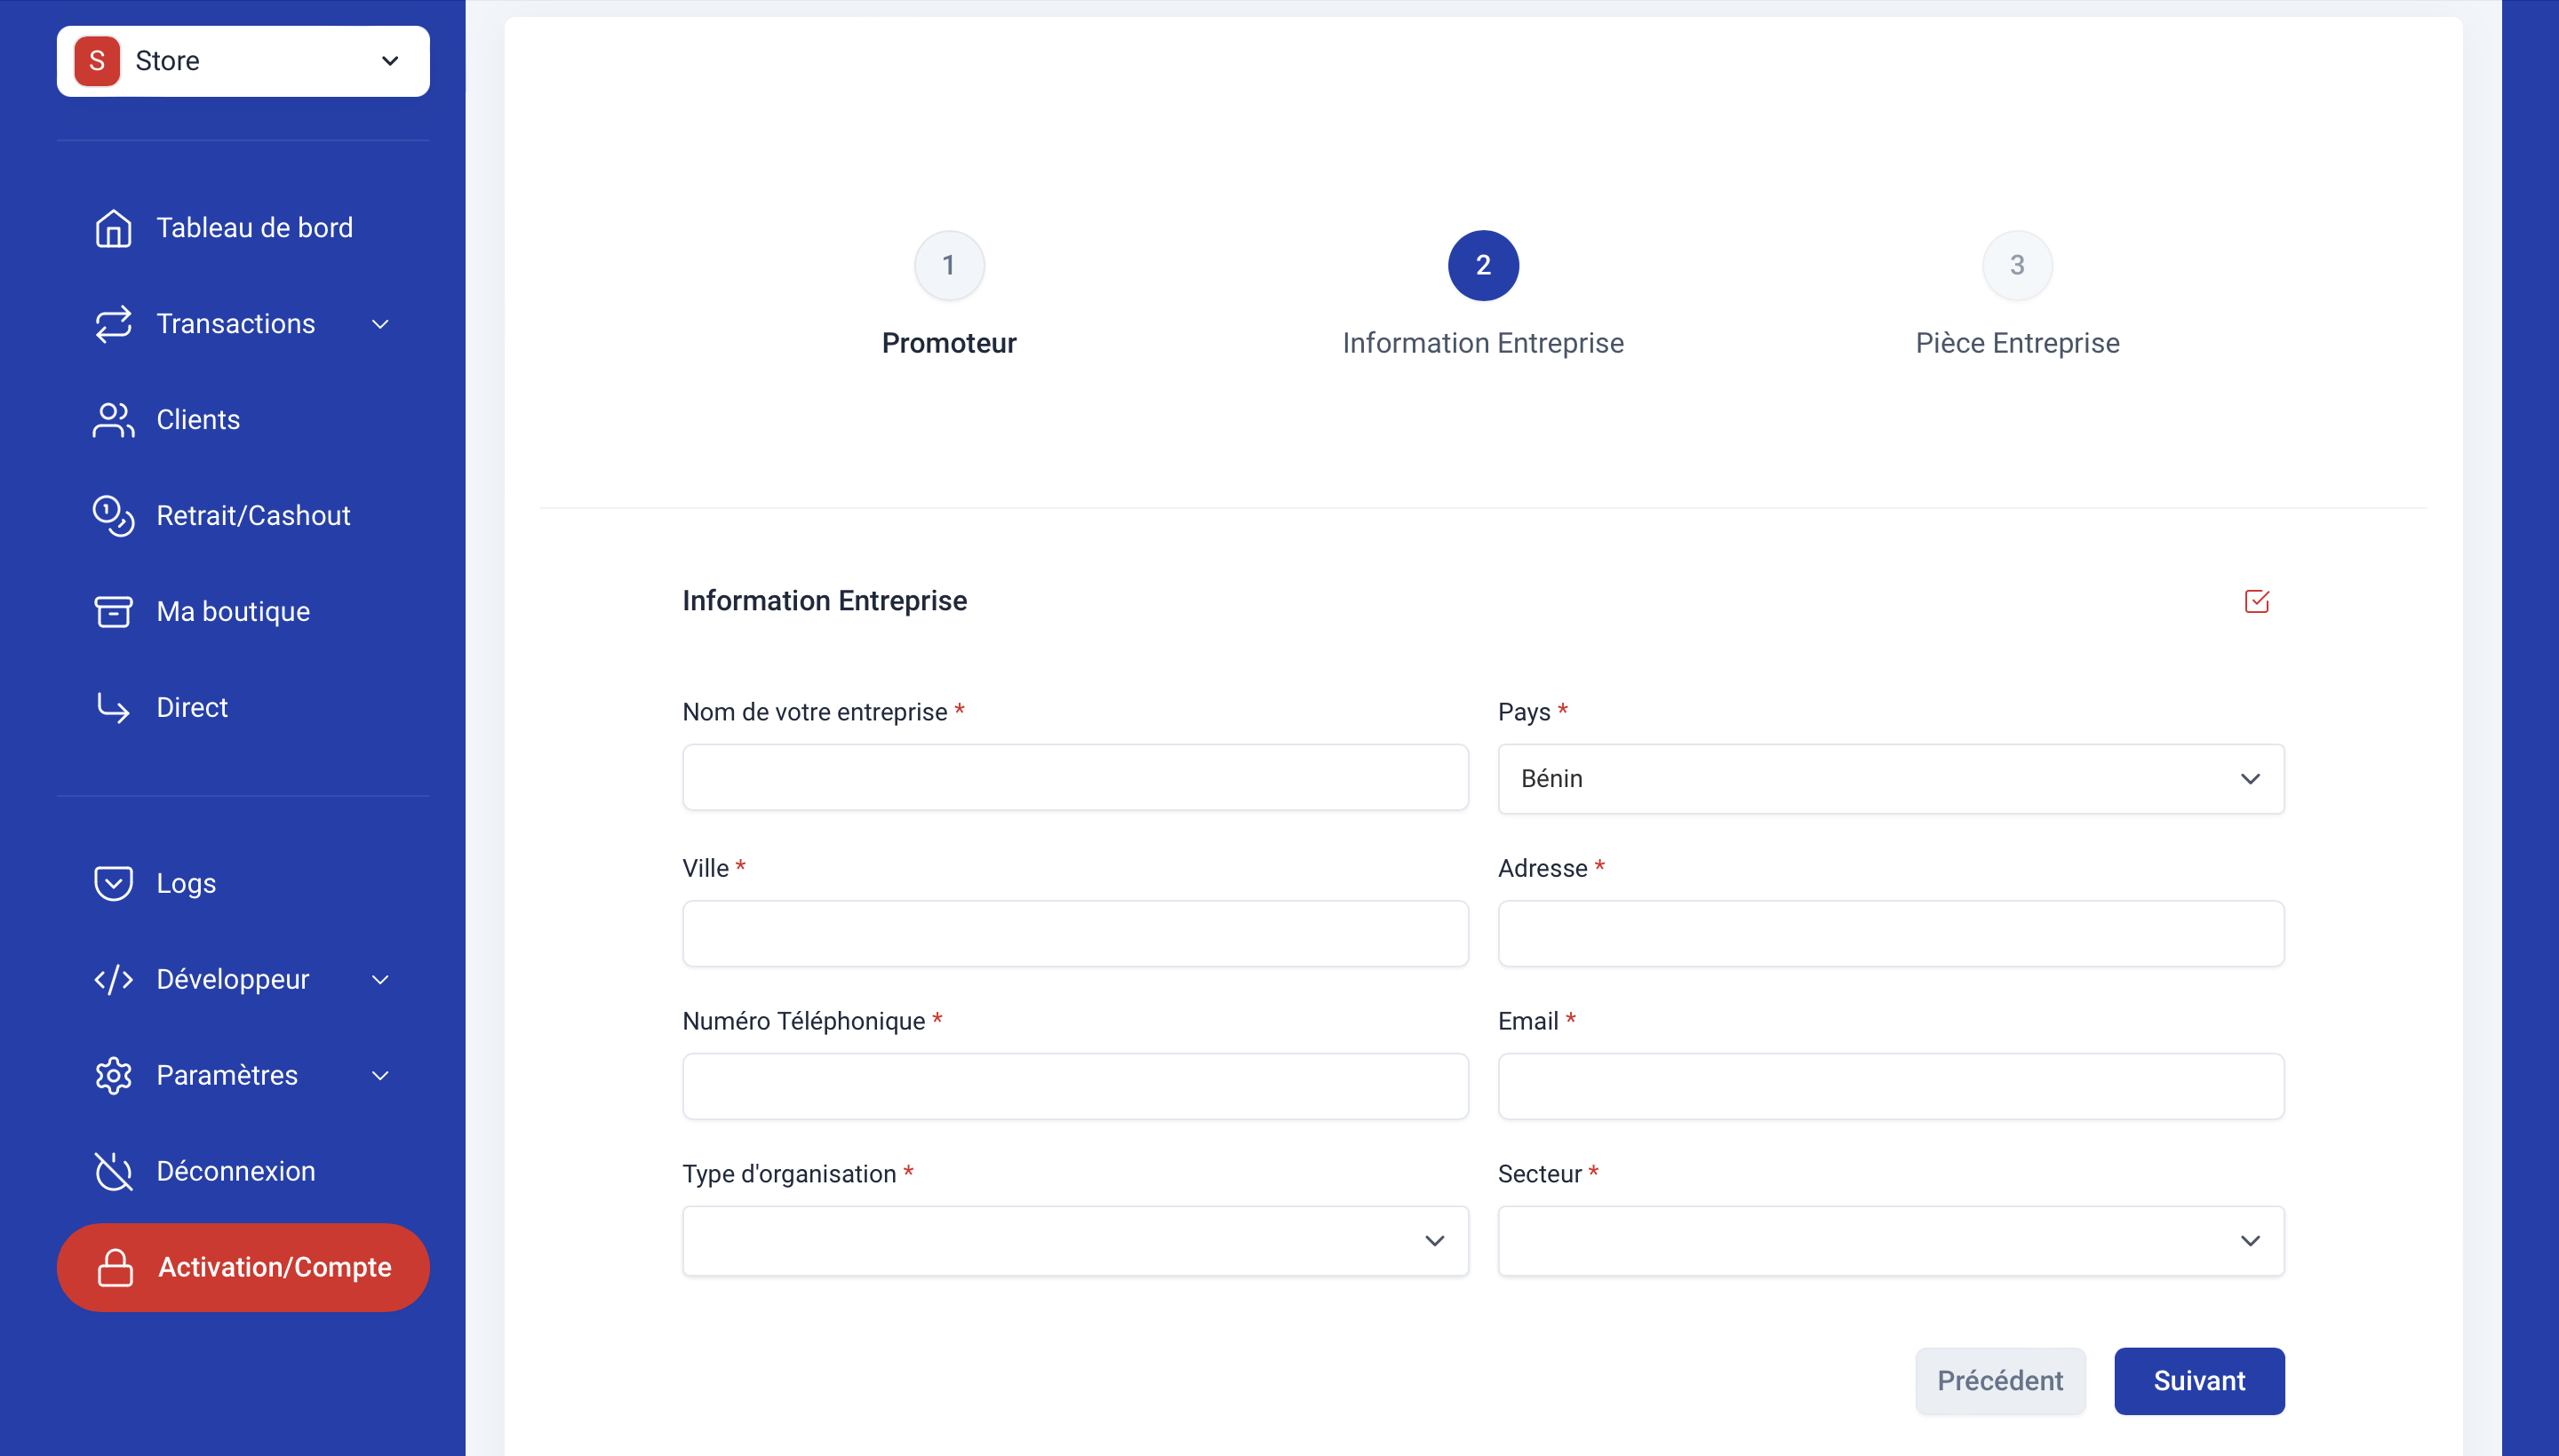Go to step 1 Promoteur
Screen dimensions: 2559x1456
pos(949,266)
